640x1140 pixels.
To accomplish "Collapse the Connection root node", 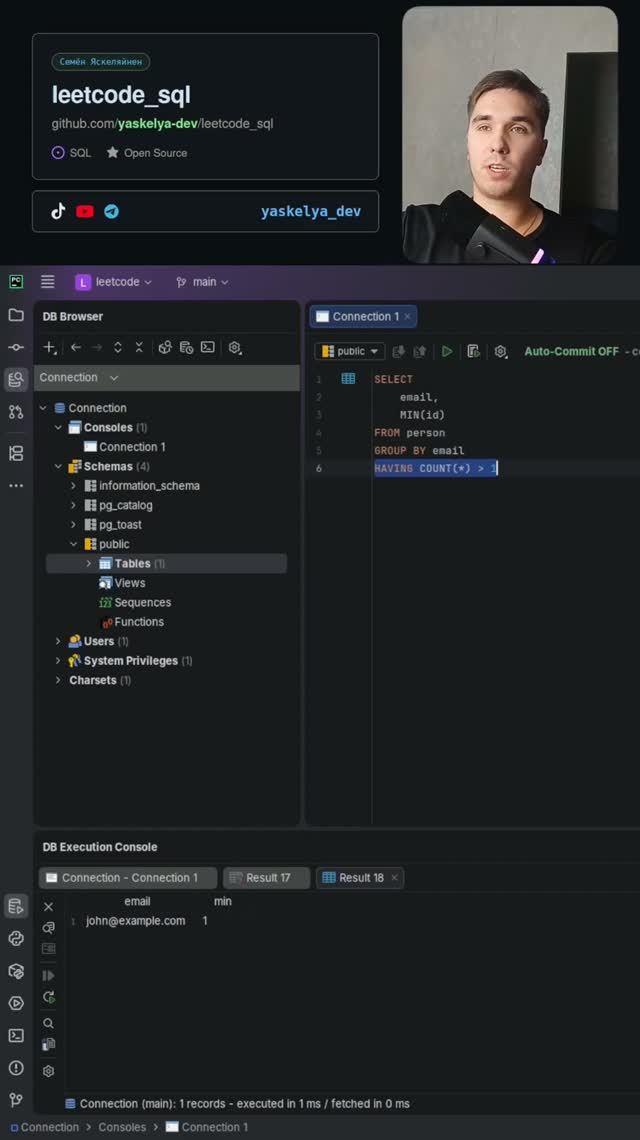I will click(43, 408).
